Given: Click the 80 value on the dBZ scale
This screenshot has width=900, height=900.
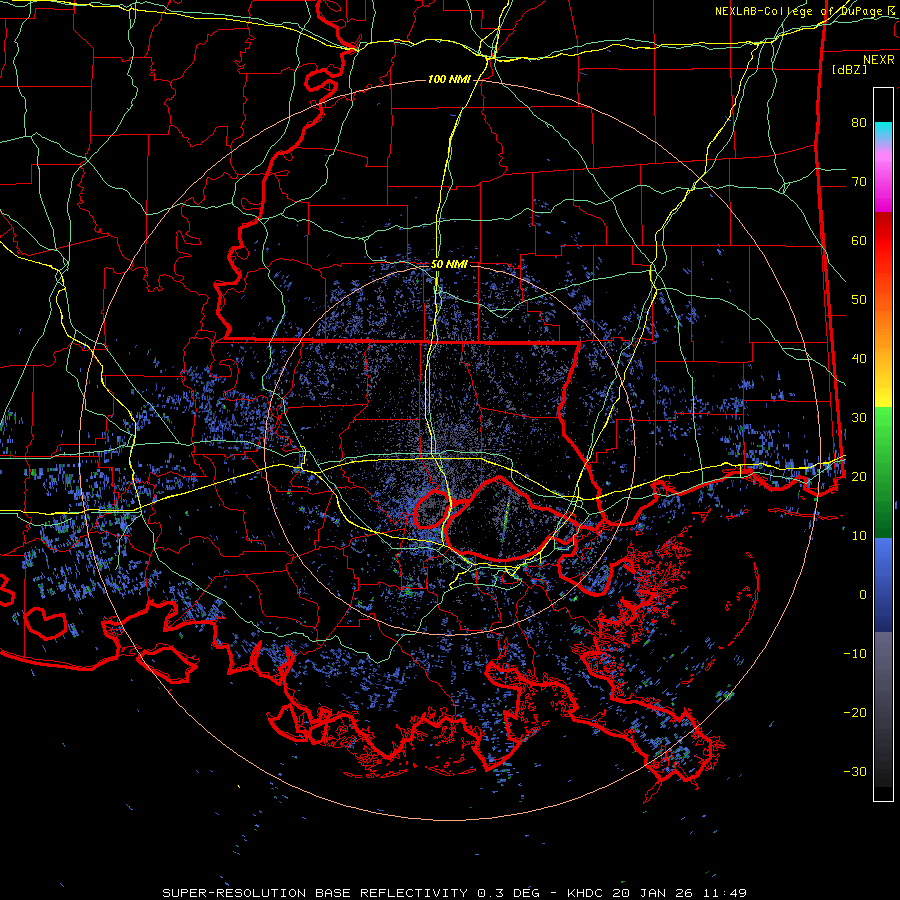Looking at the screenshot, I should pos(859,123).
